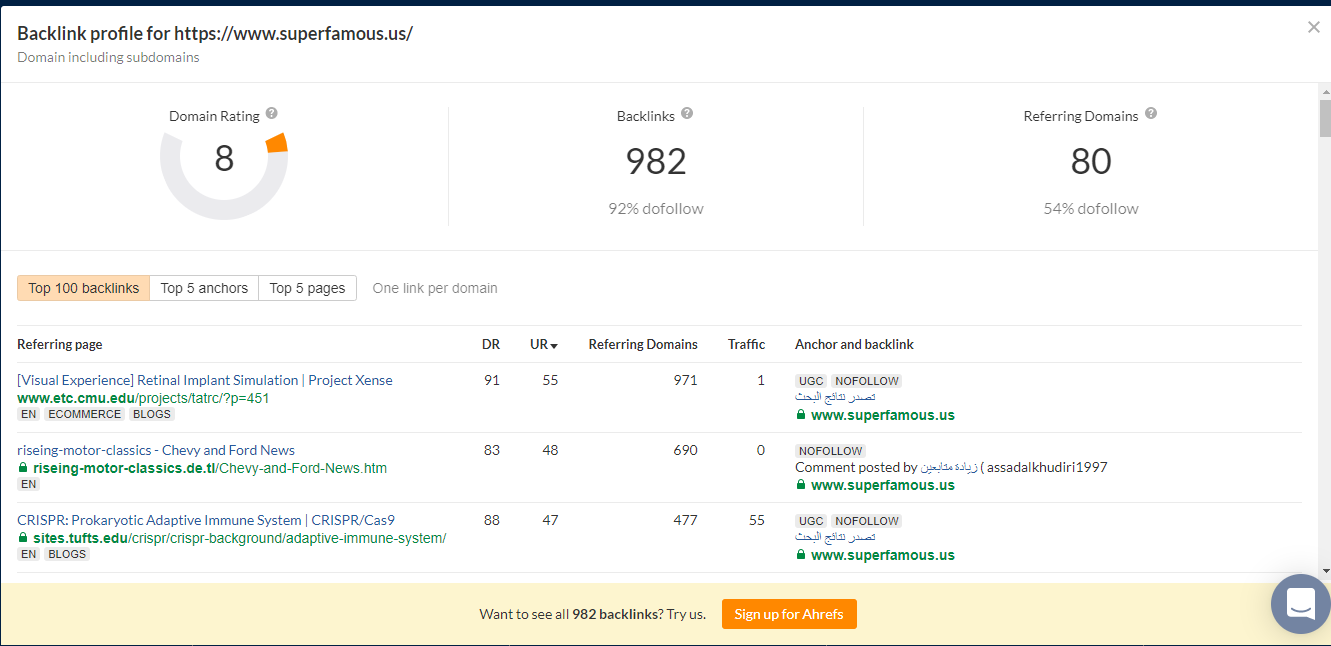
Task: Click the UGC tag in the www.etc.cmu.edu row
Action: click(x=811, y=381)
